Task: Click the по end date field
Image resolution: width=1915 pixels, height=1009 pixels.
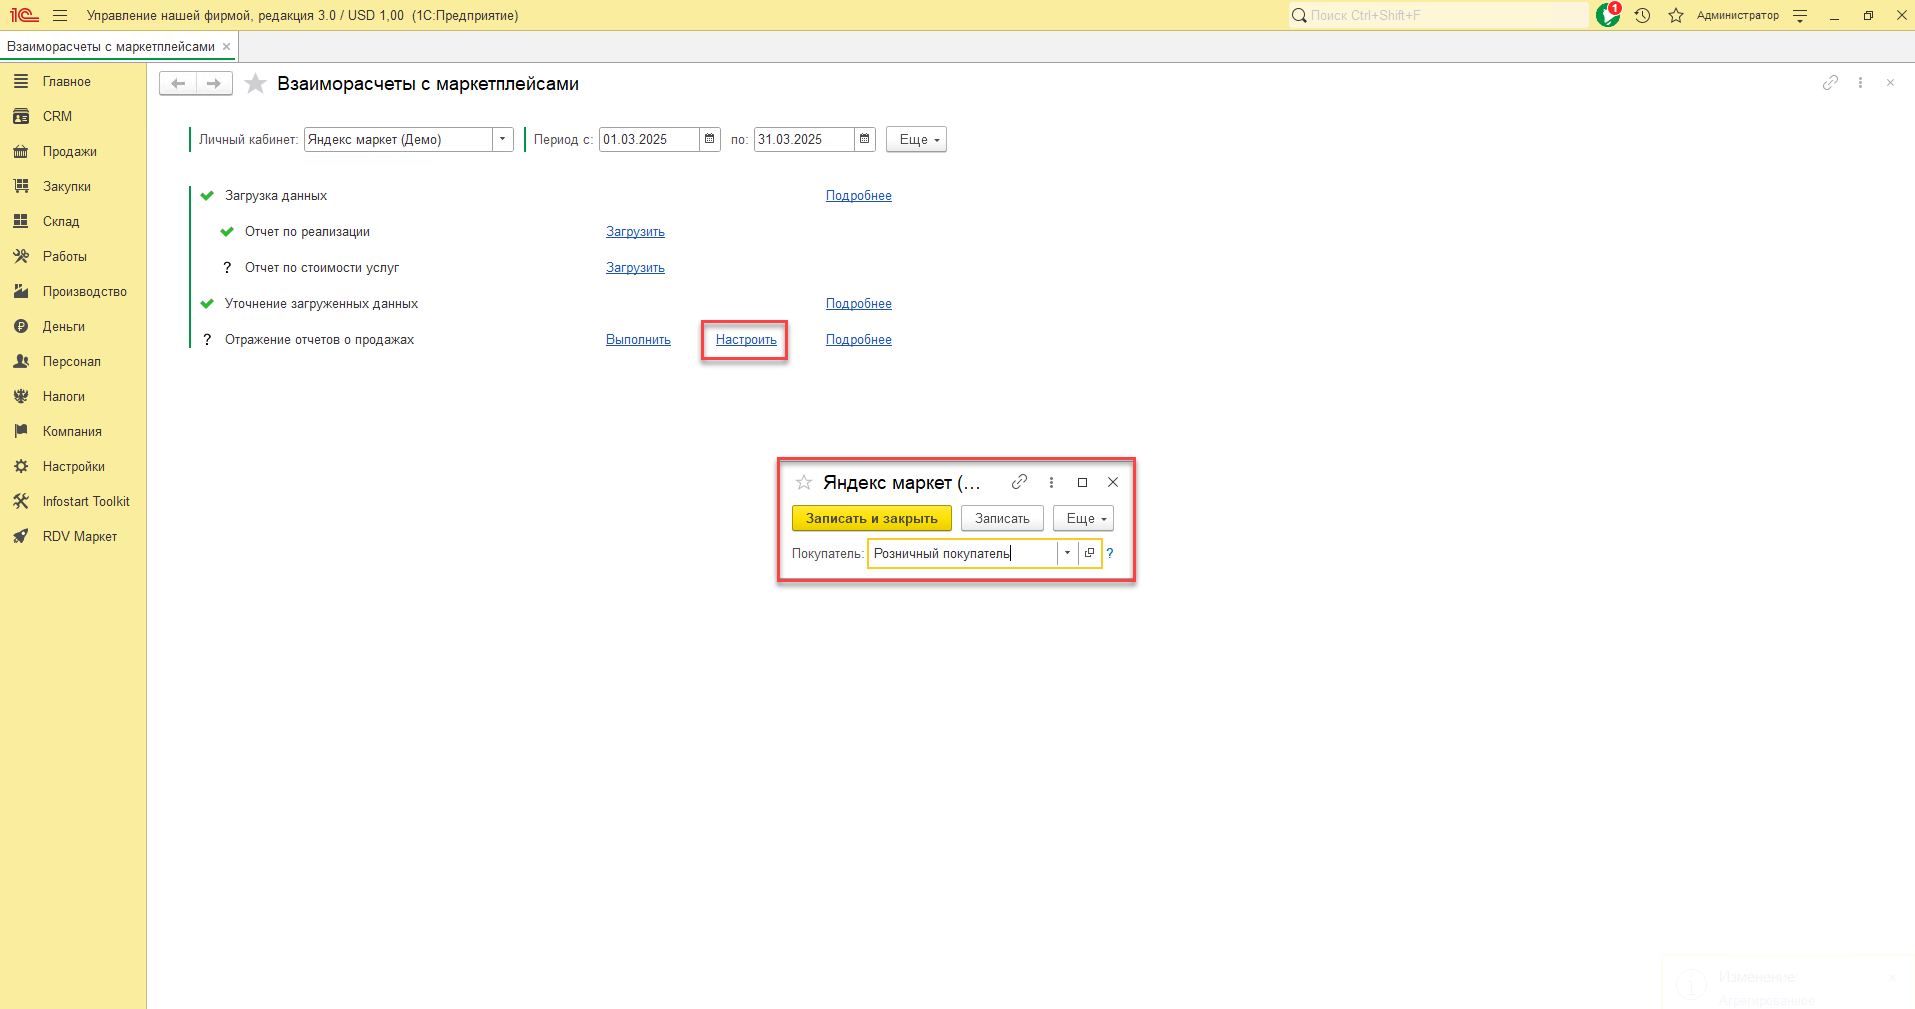Action: [804, 139]
